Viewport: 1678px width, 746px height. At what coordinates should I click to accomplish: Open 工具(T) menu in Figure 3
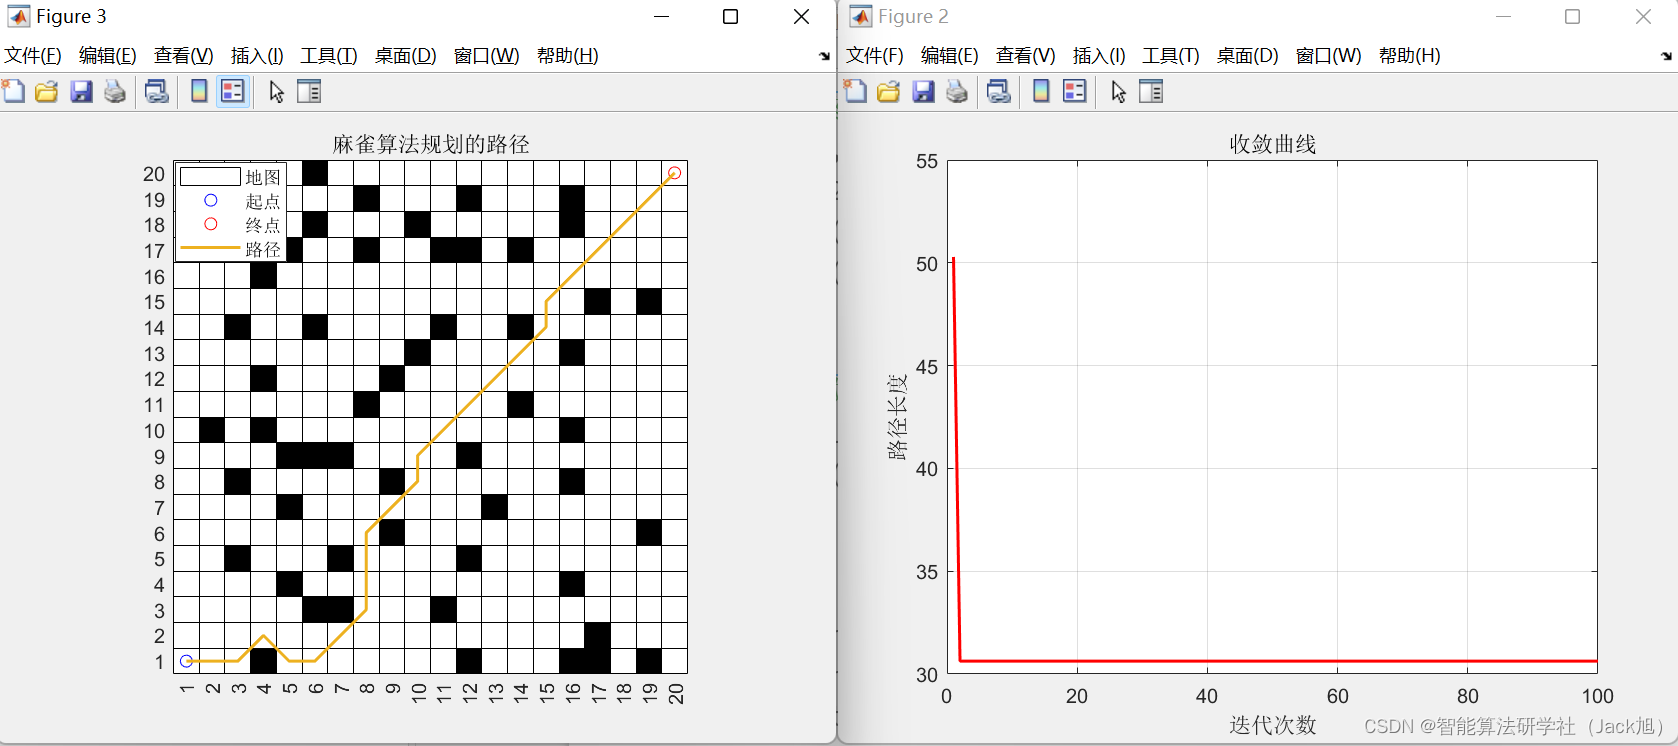[x=329, y=56]
